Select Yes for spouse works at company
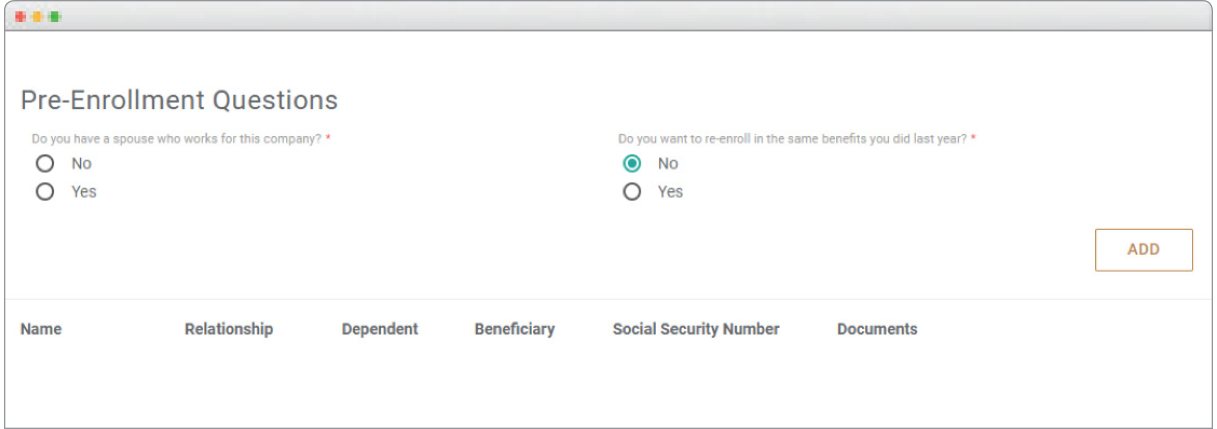This screenshot has height=429, width=1217. point(44,192)
